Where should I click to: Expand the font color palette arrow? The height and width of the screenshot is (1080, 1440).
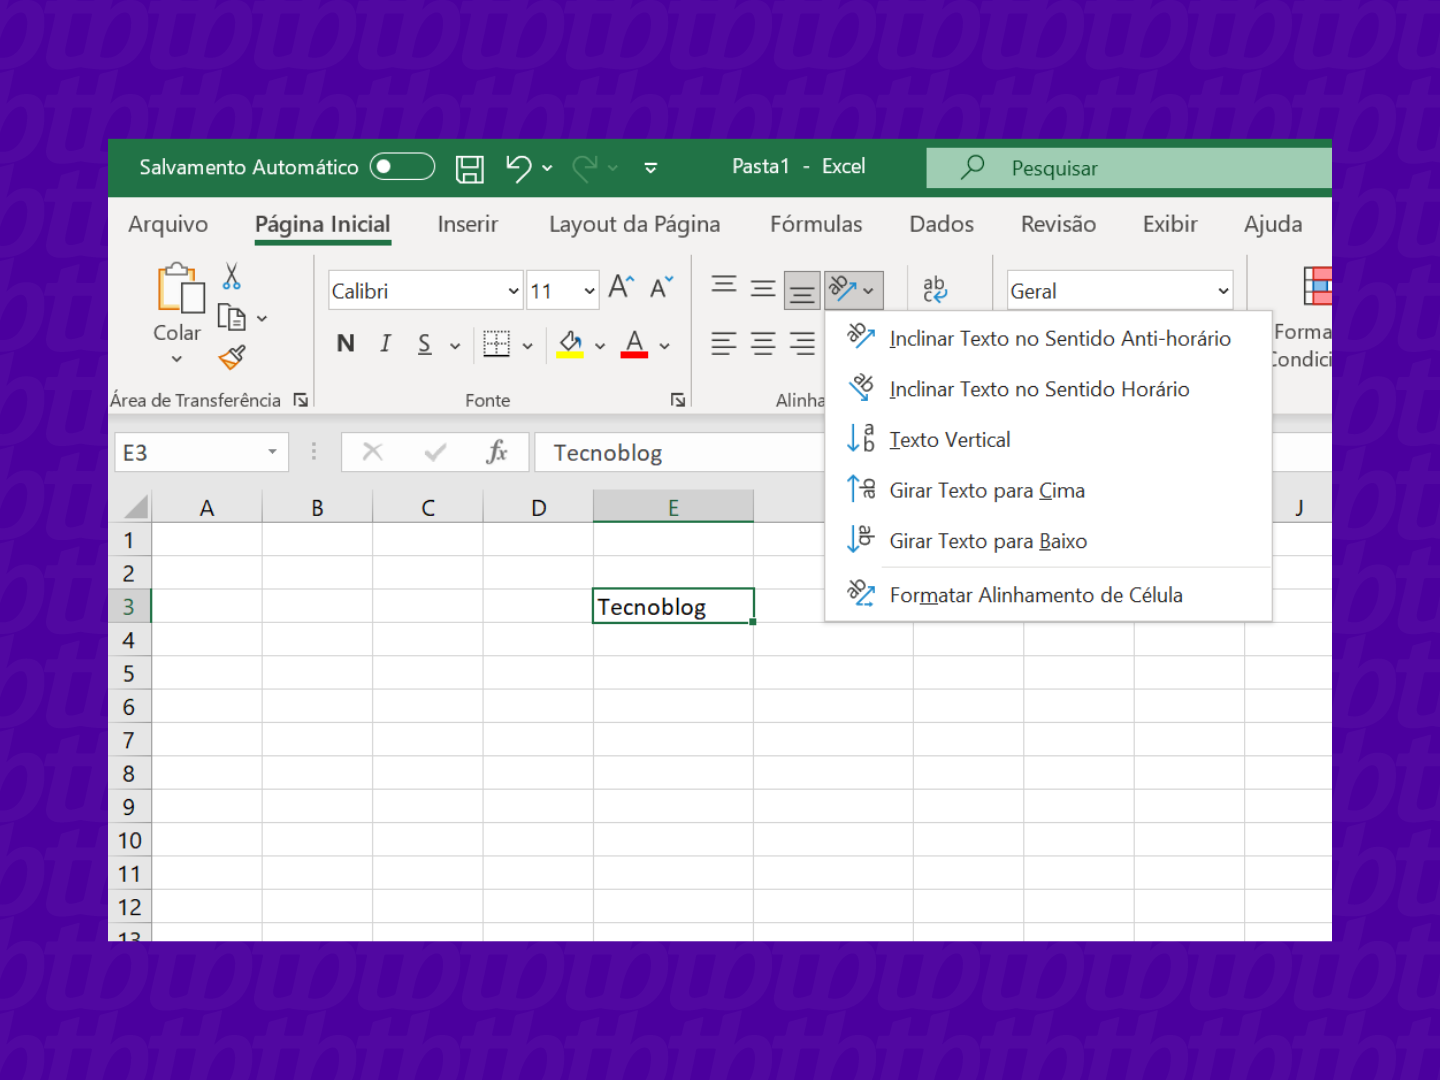664,346
